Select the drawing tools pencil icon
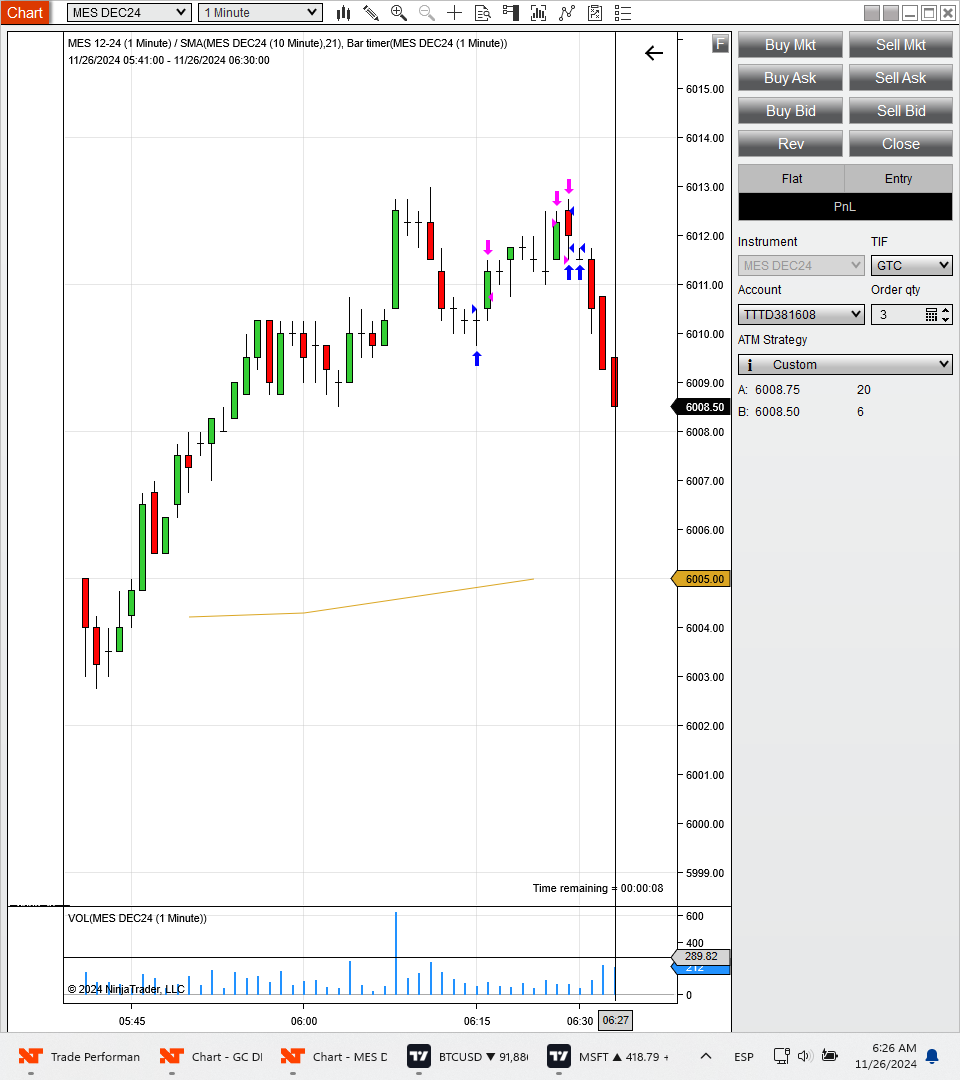The height and width of the screenshot is (1080, 960). [371, 12]
